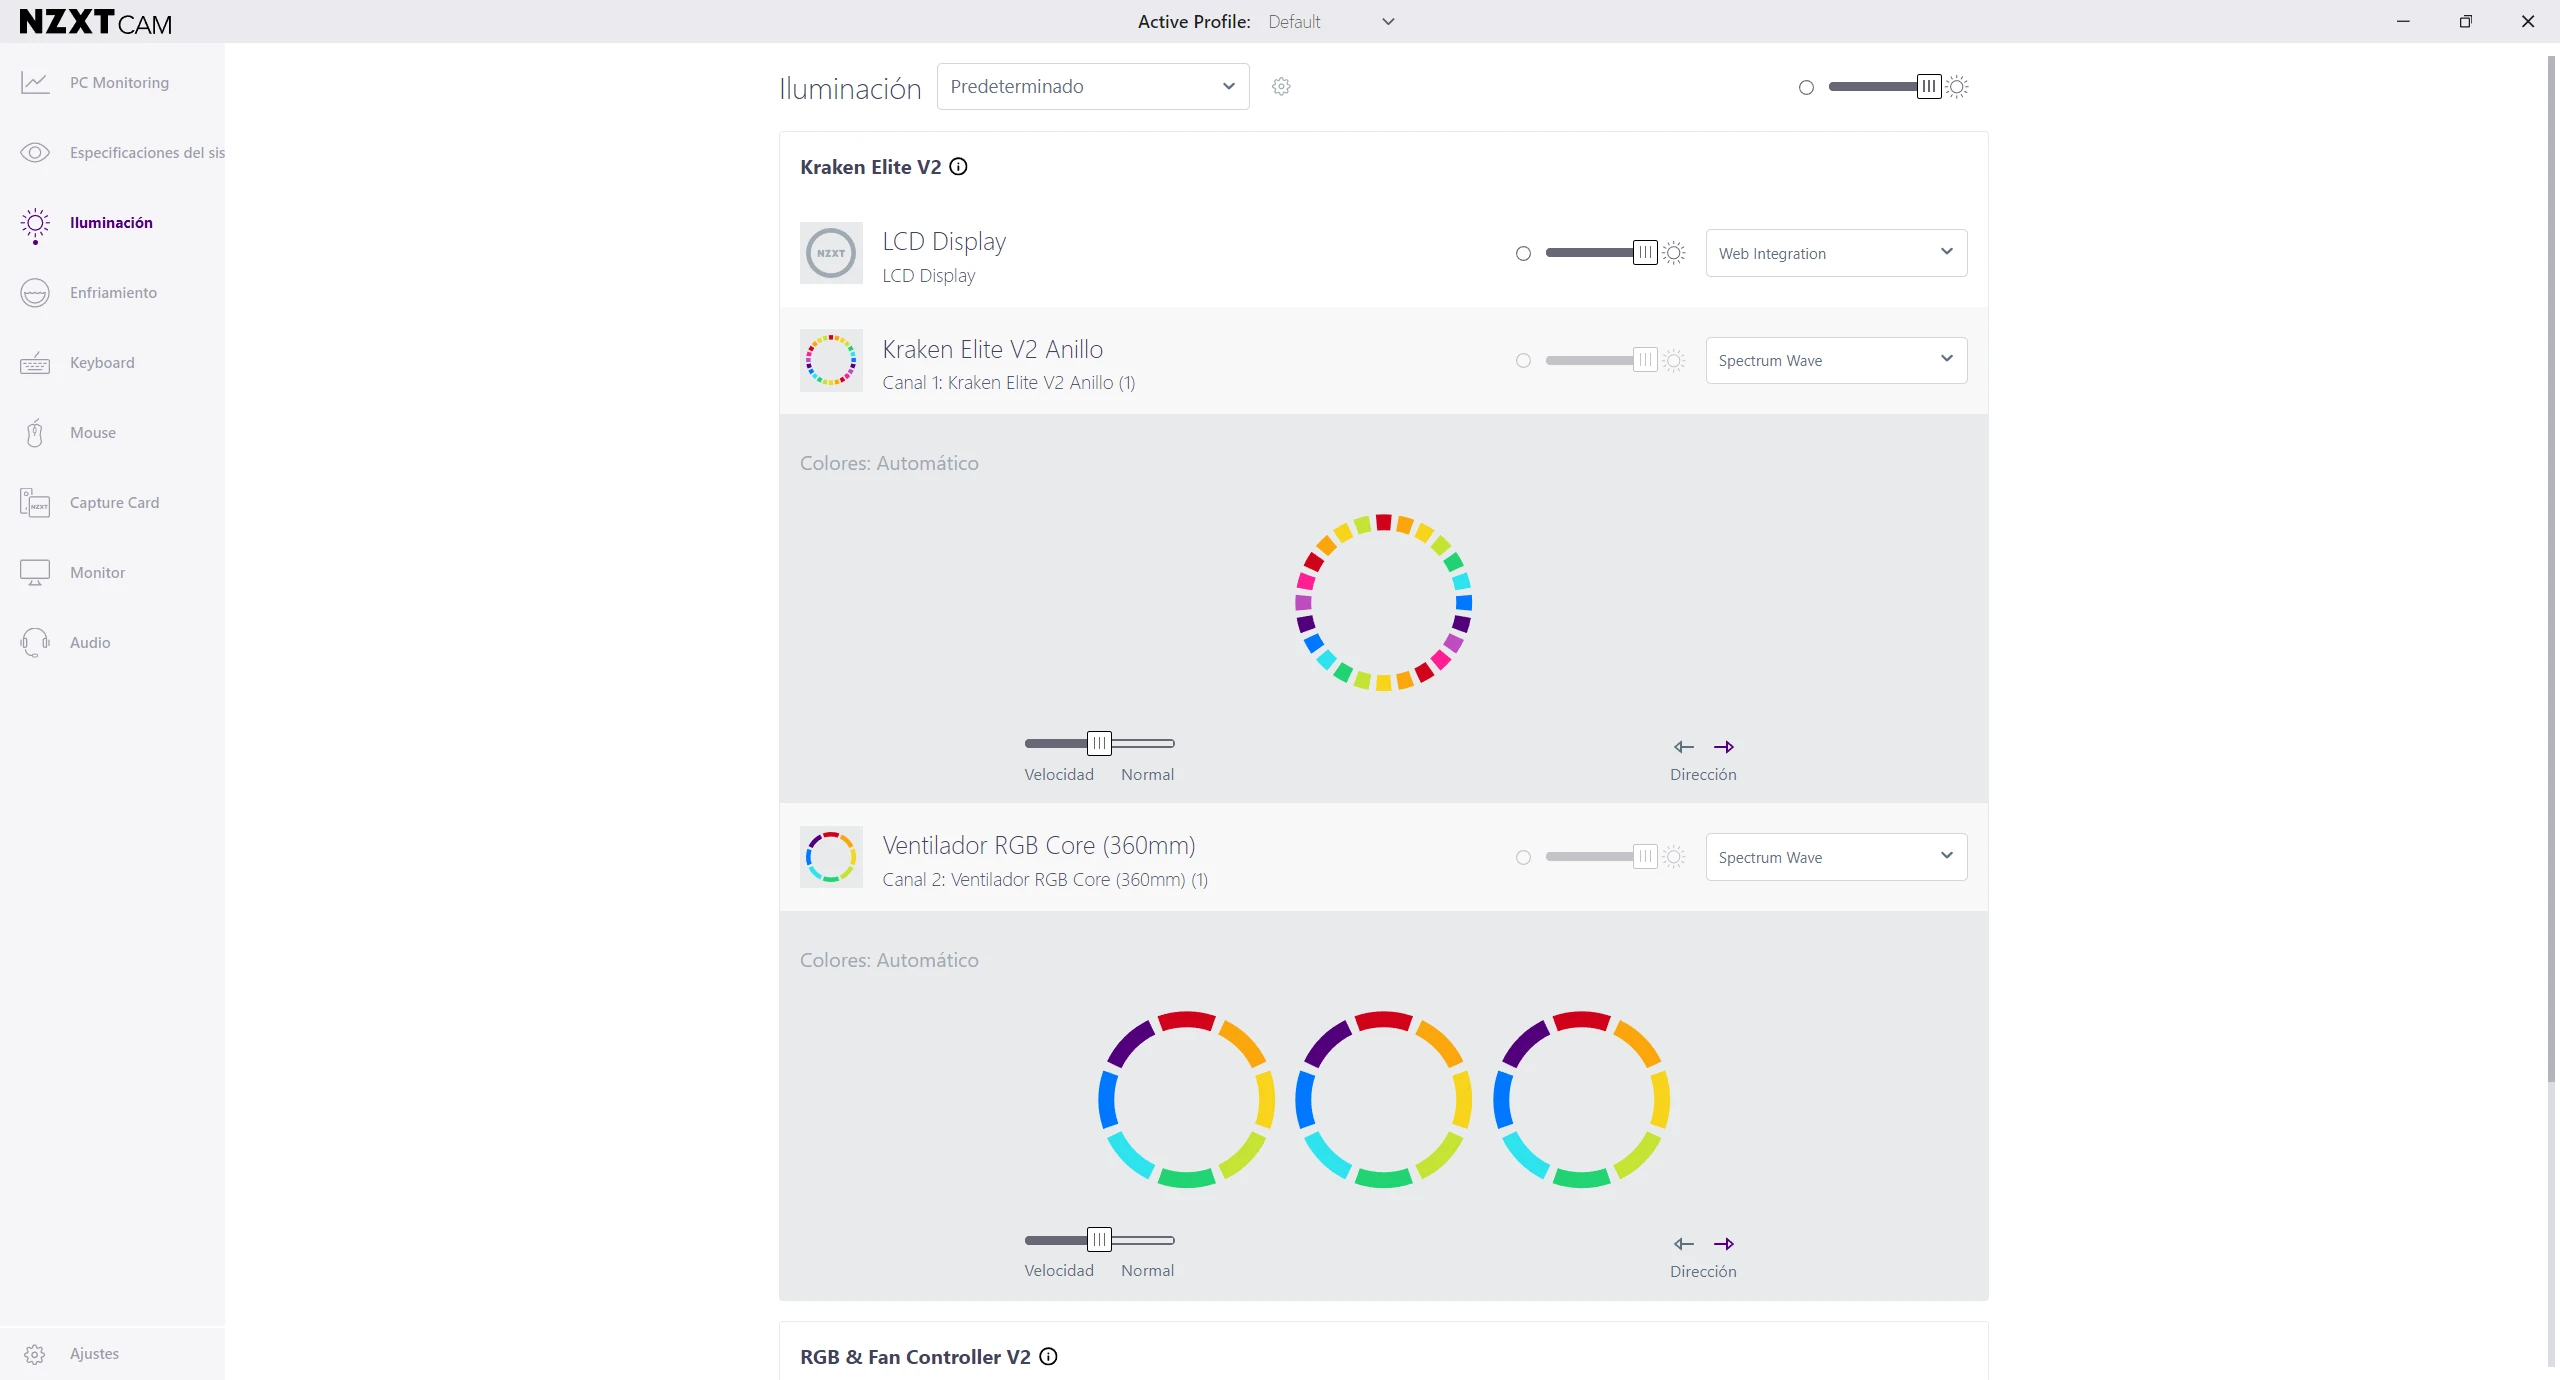Click LCD Display max brightness sun icon
2560x1380 pixels.
(1674, 253)
